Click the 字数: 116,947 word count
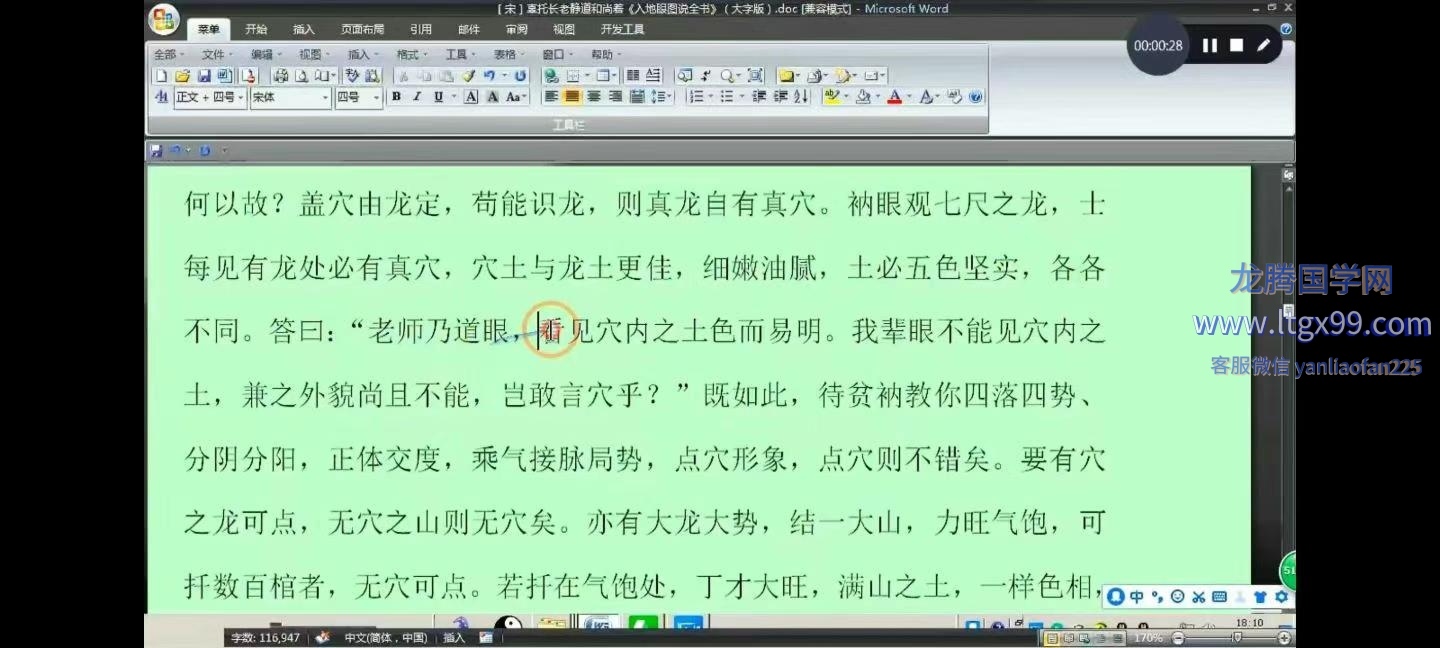 tap(265, 637)
